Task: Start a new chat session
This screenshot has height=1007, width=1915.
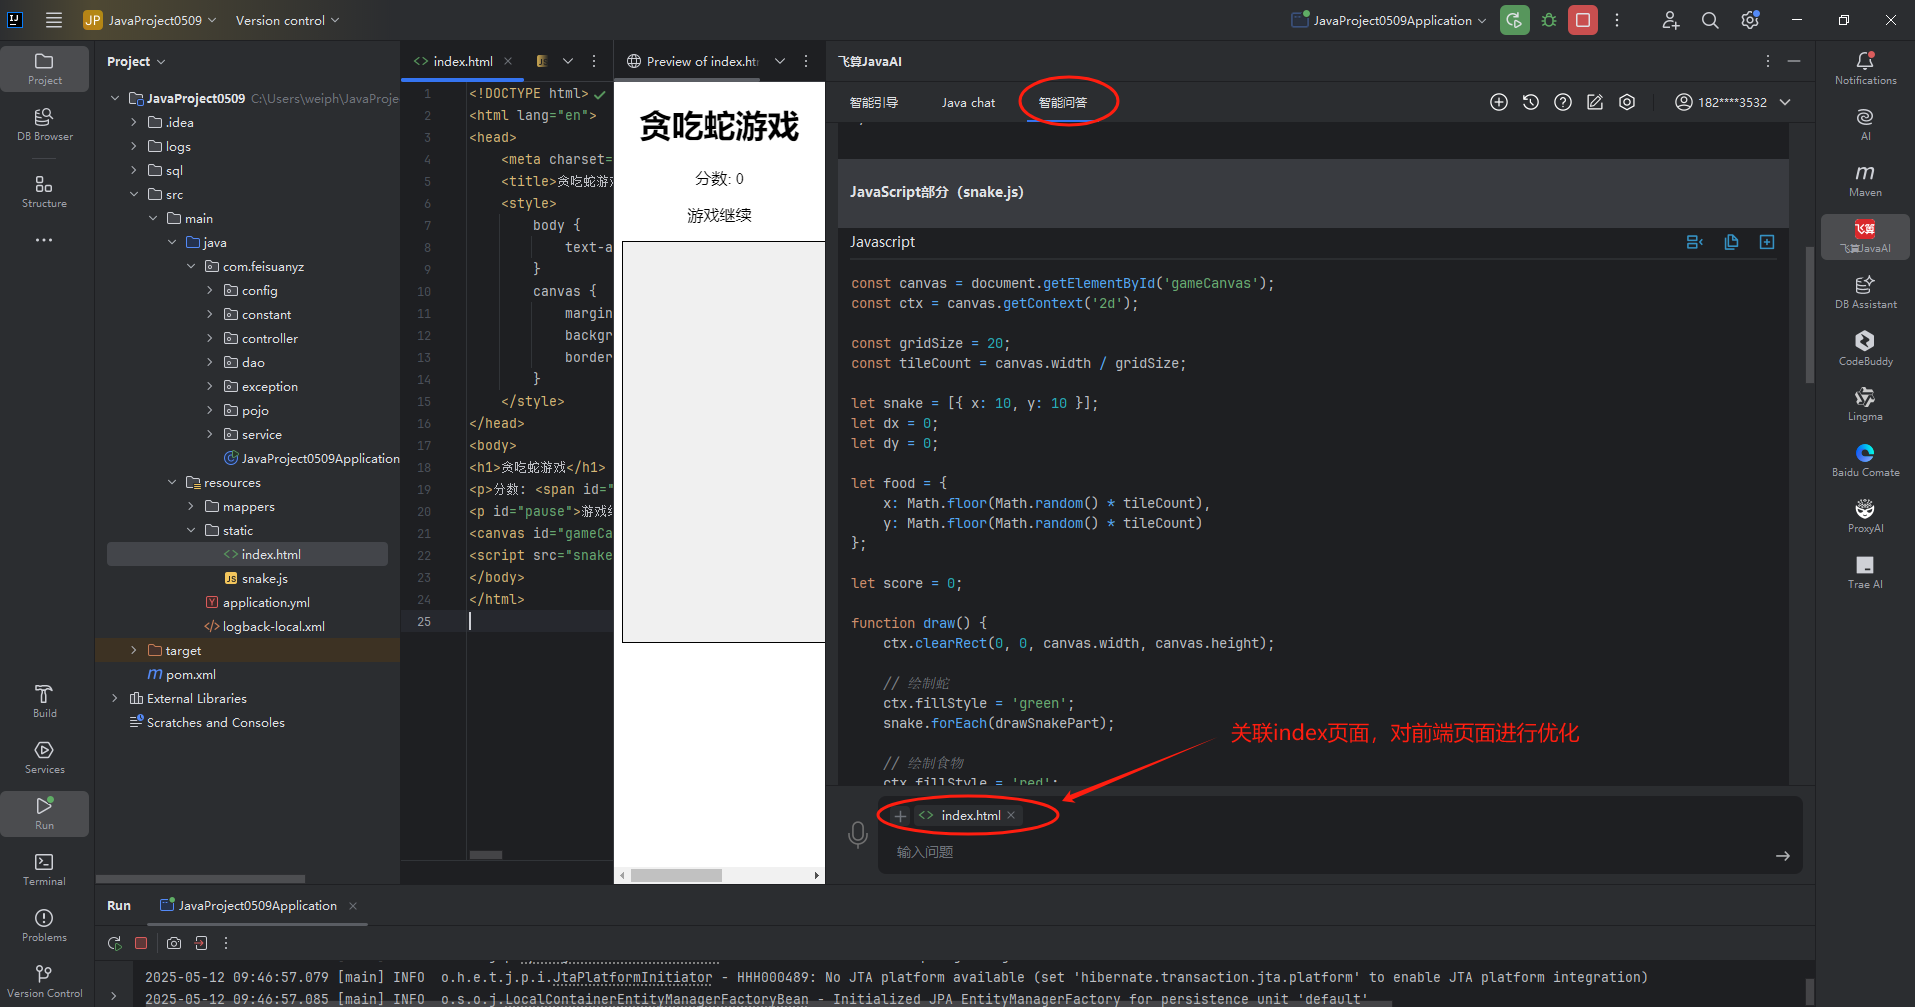Action: click(x=1498, y=102)
